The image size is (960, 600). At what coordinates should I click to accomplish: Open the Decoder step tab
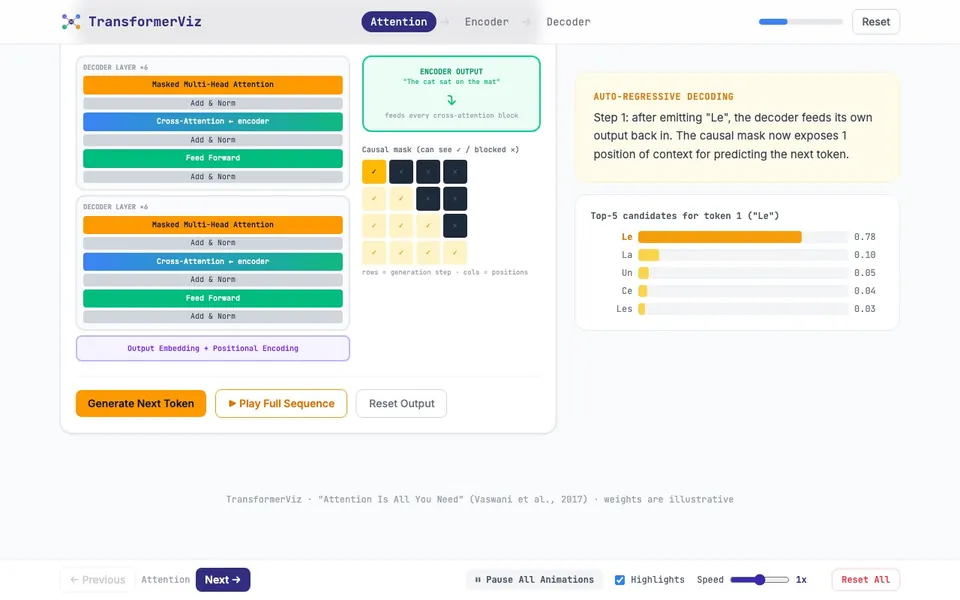pos(568,22)
